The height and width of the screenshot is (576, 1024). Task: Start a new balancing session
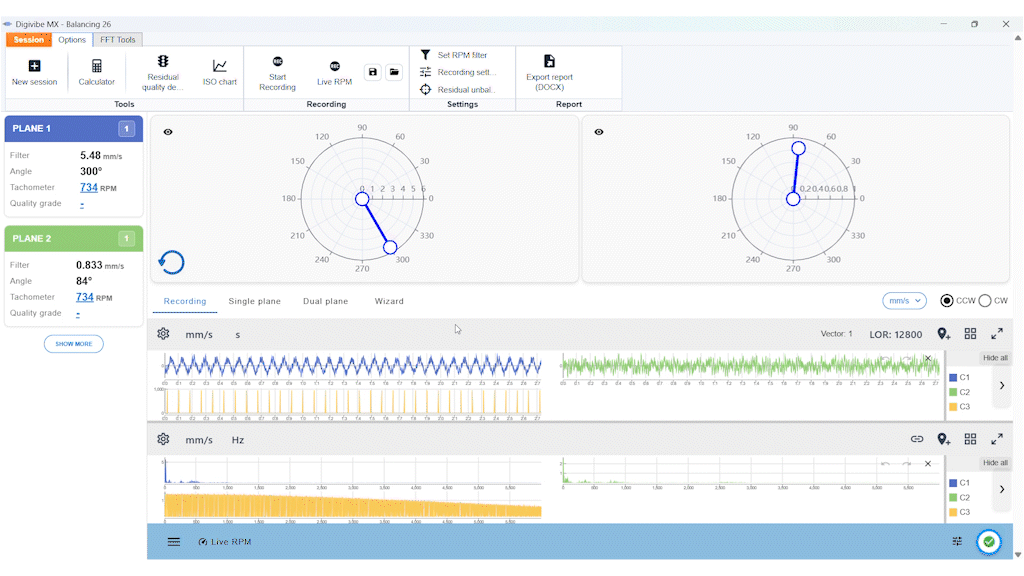34,71
